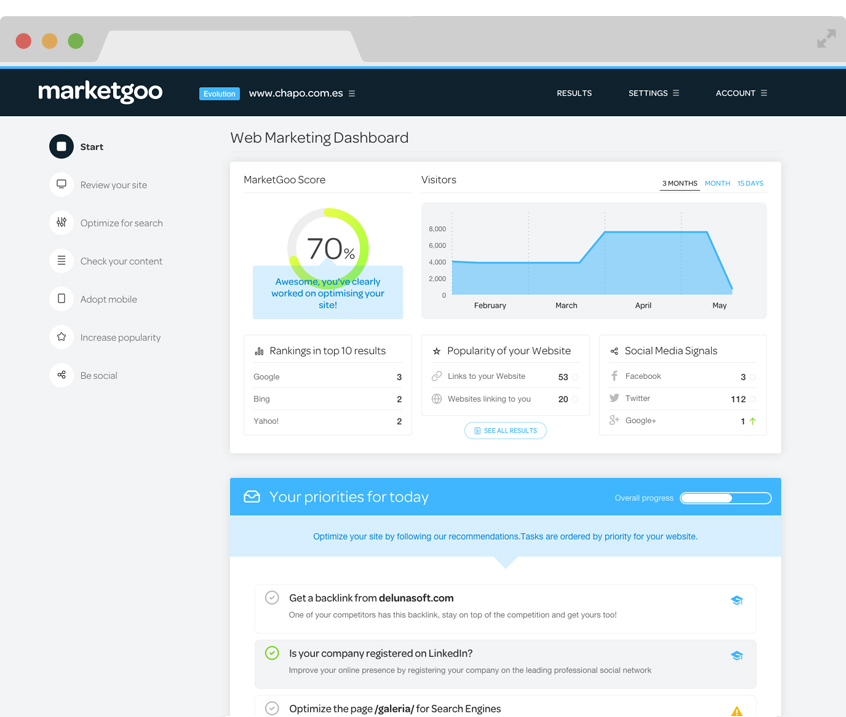Go to RESULTS in the top navigation
Image resolution: width=846 pixels, height=717 pixels.
[574, 93]
